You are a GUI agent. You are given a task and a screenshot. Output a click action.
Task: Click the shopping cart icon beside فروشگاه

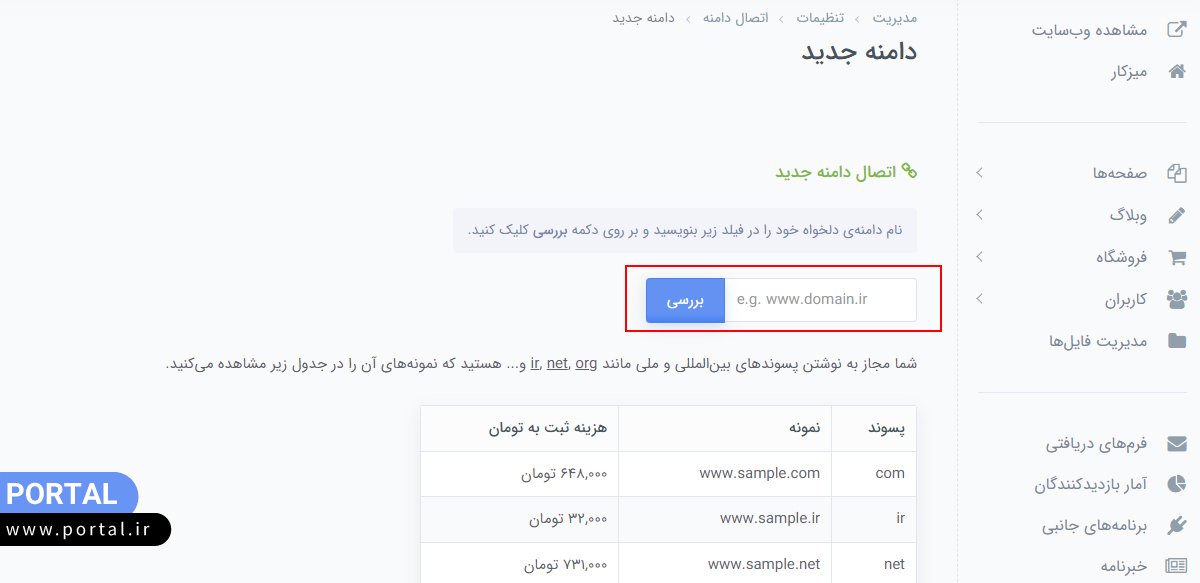(1177, 257)
